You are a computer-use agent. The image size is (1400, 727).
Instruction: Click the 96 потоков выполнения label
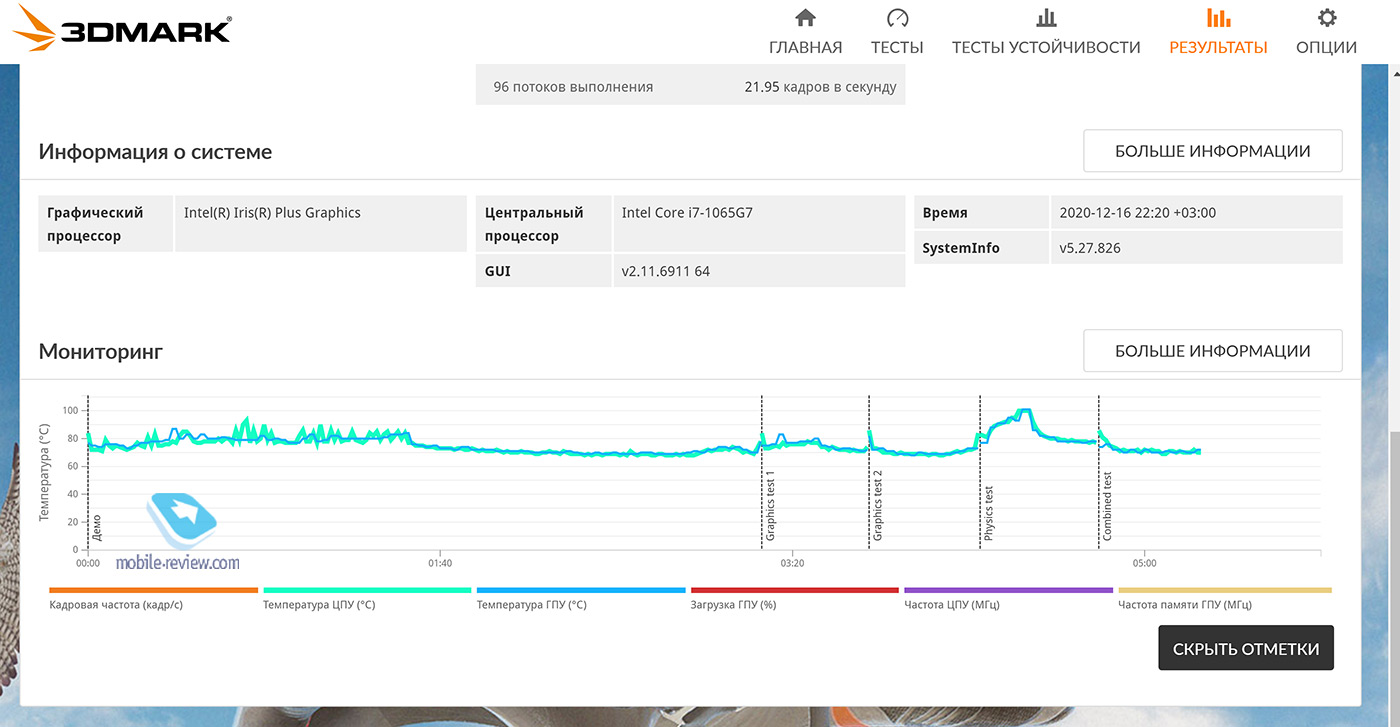573,87
